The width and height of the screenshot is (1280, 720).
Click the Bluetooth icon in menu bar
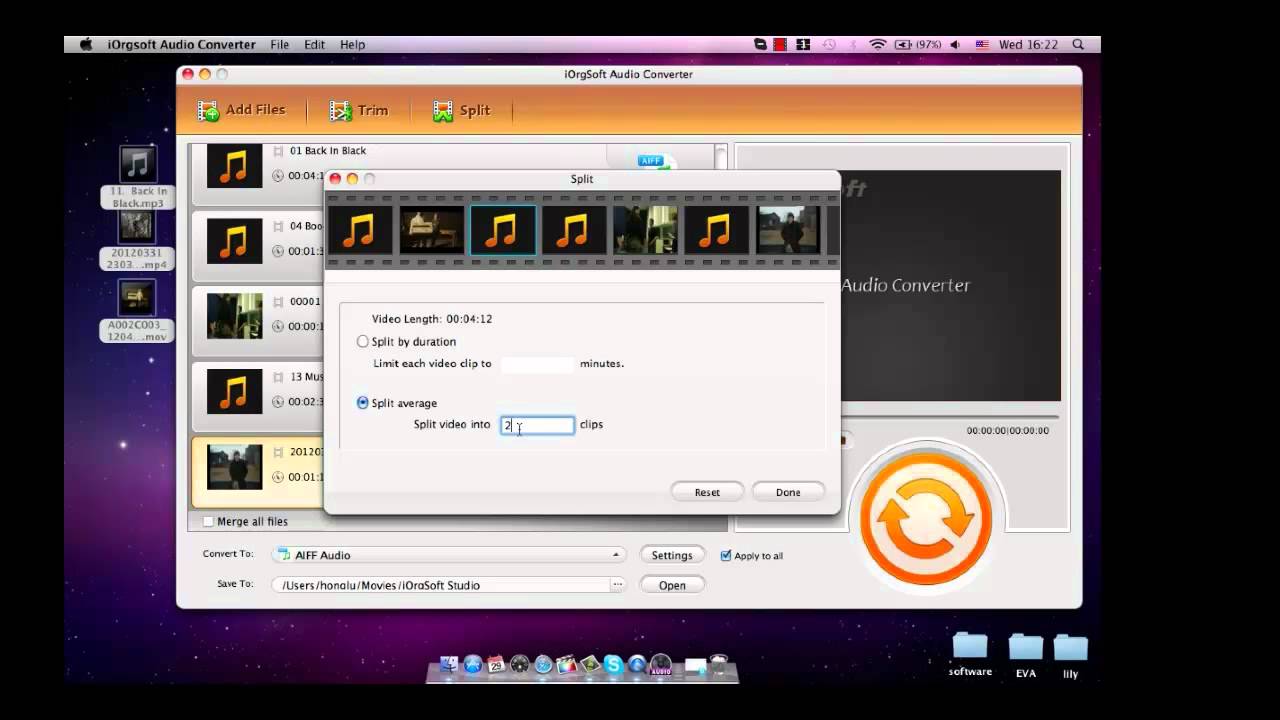[x=853, y=45]
